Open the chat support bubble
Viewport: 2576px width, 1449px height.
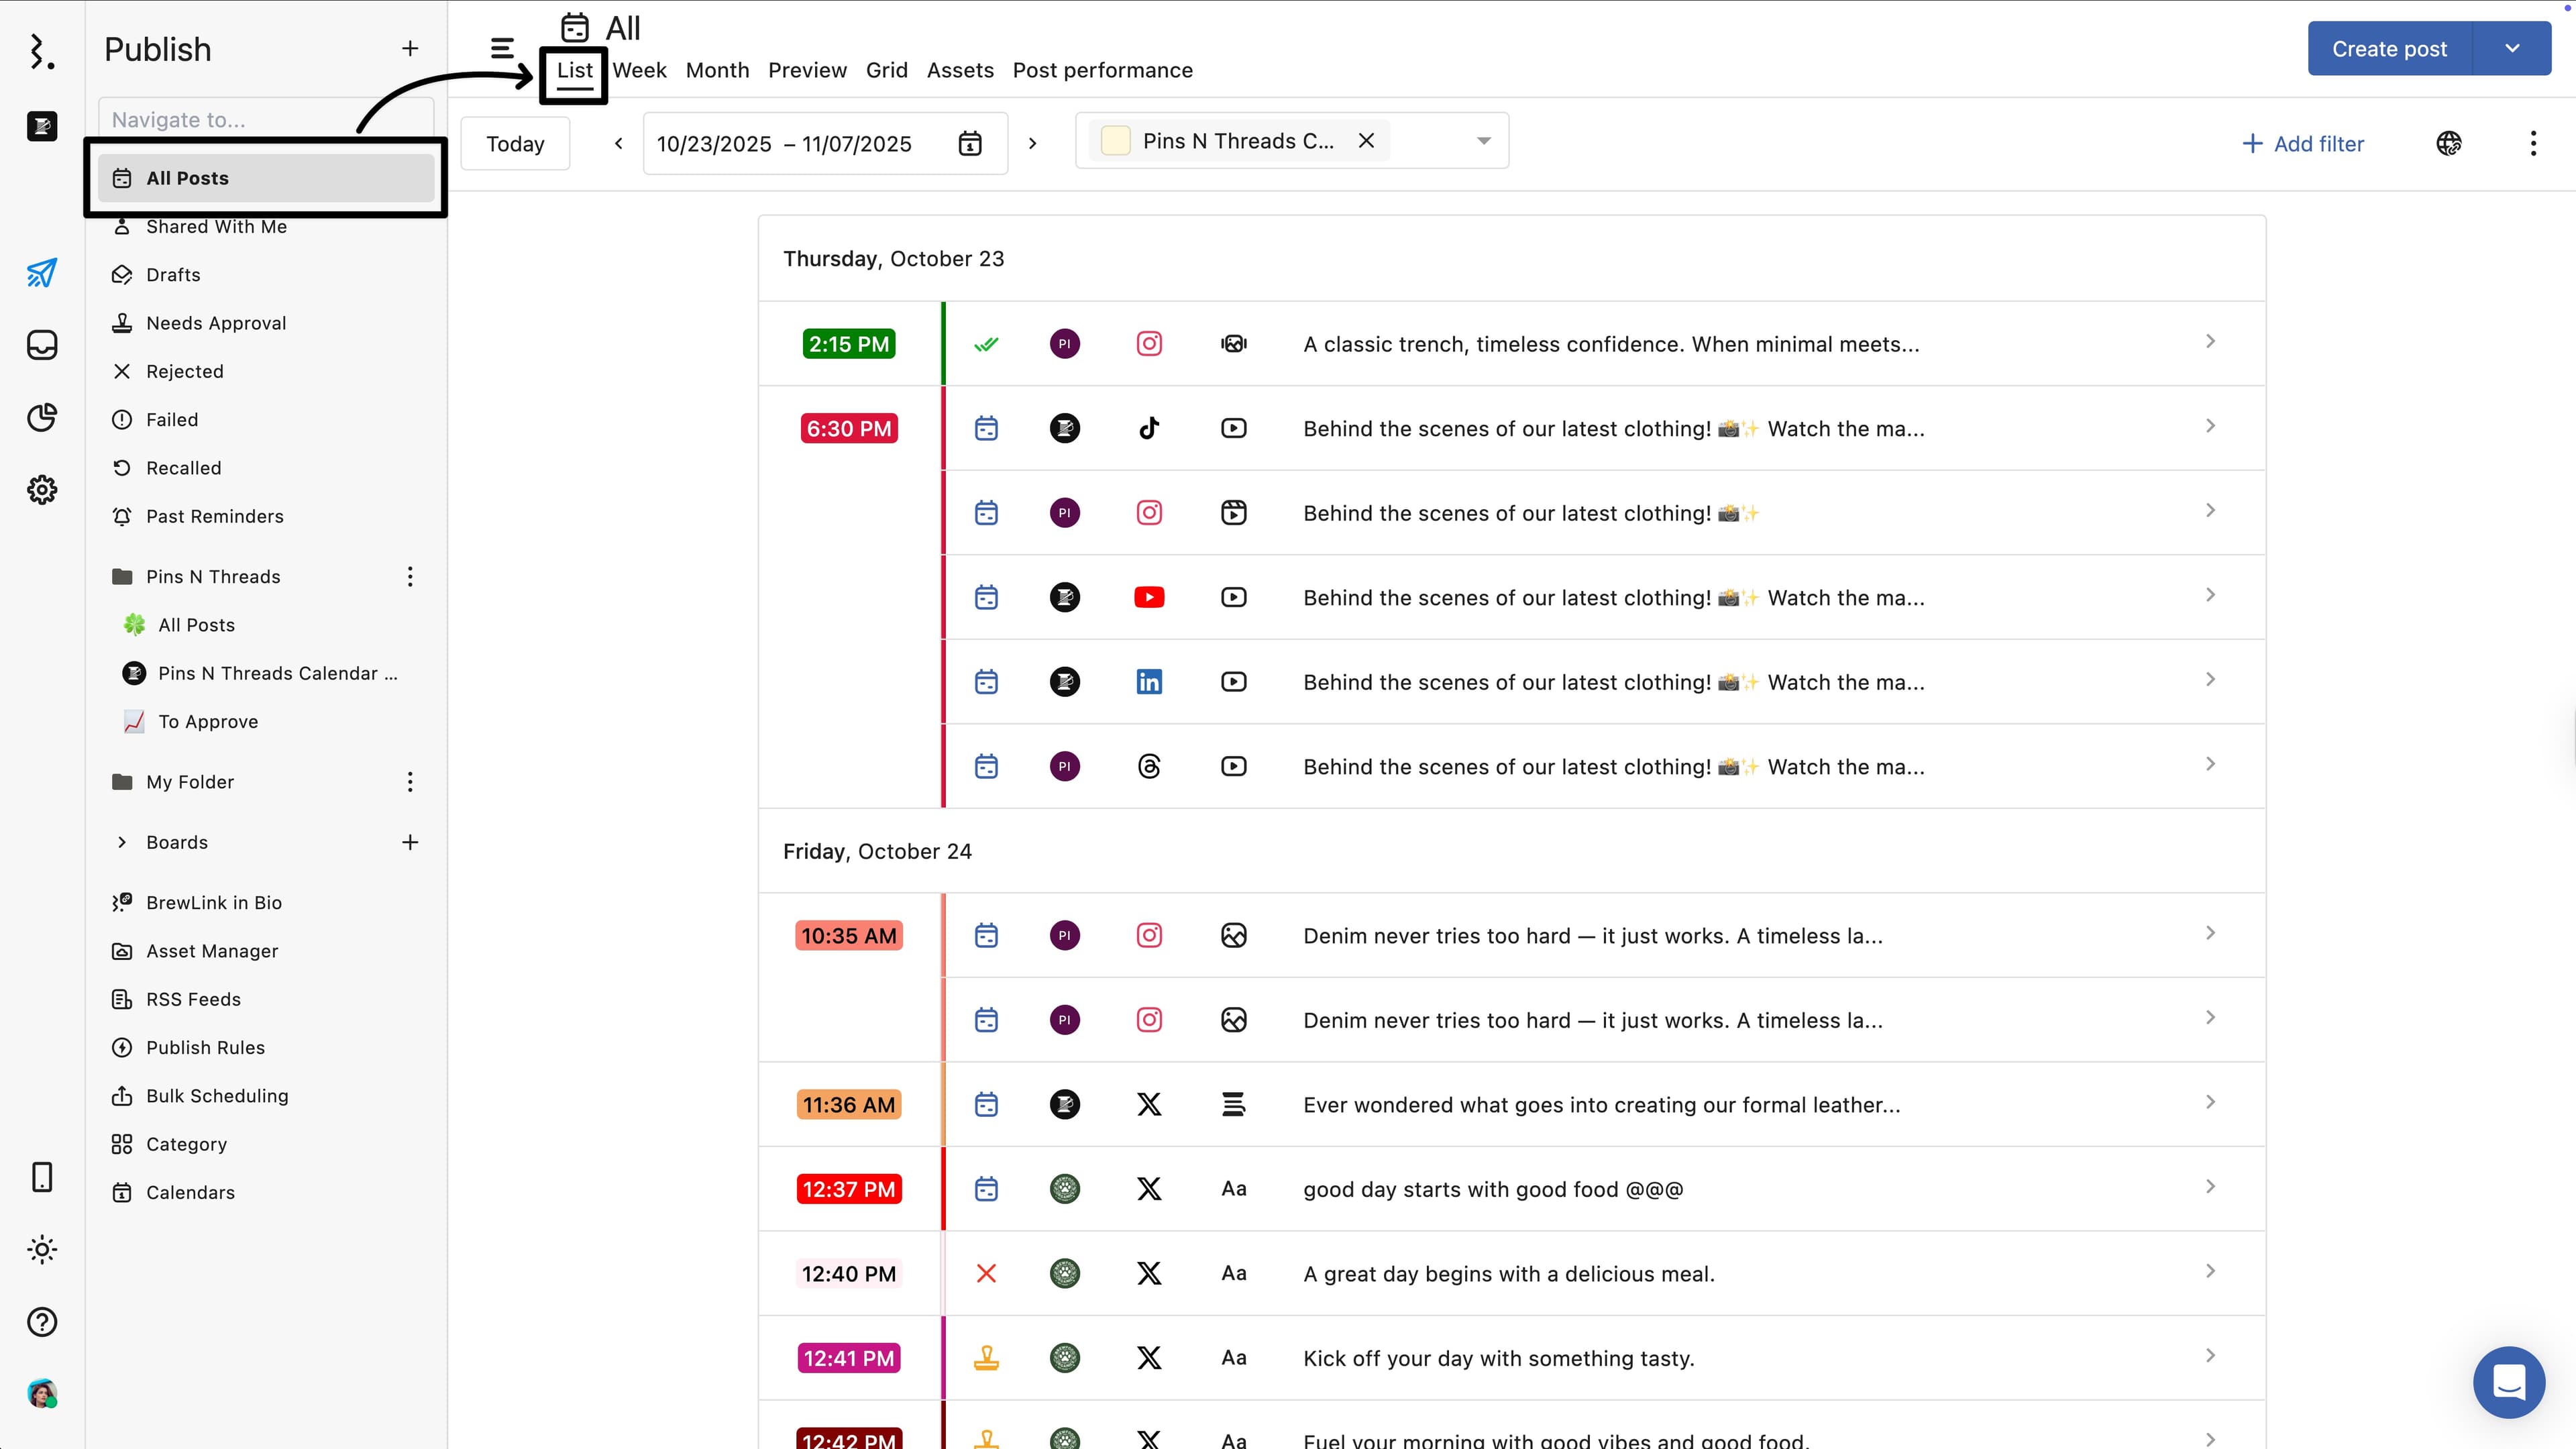click(x=2509, y=1382)
